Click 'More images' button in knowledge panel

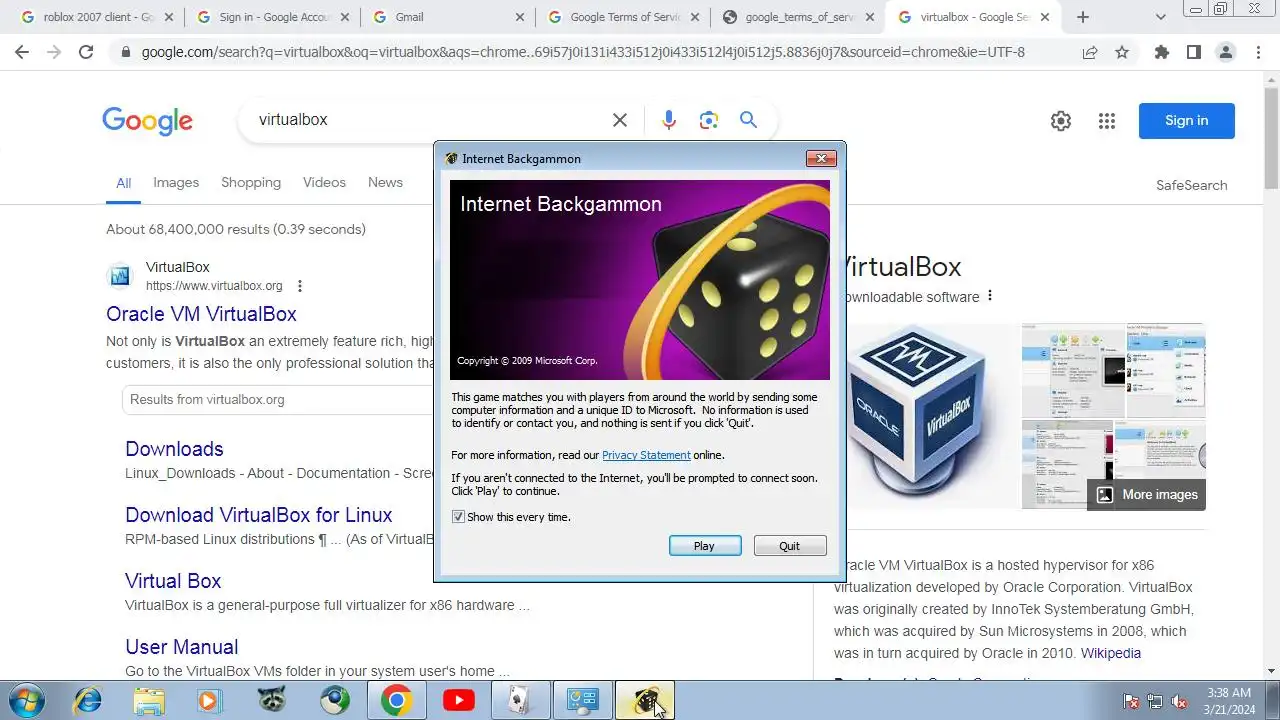(1146, 495)
